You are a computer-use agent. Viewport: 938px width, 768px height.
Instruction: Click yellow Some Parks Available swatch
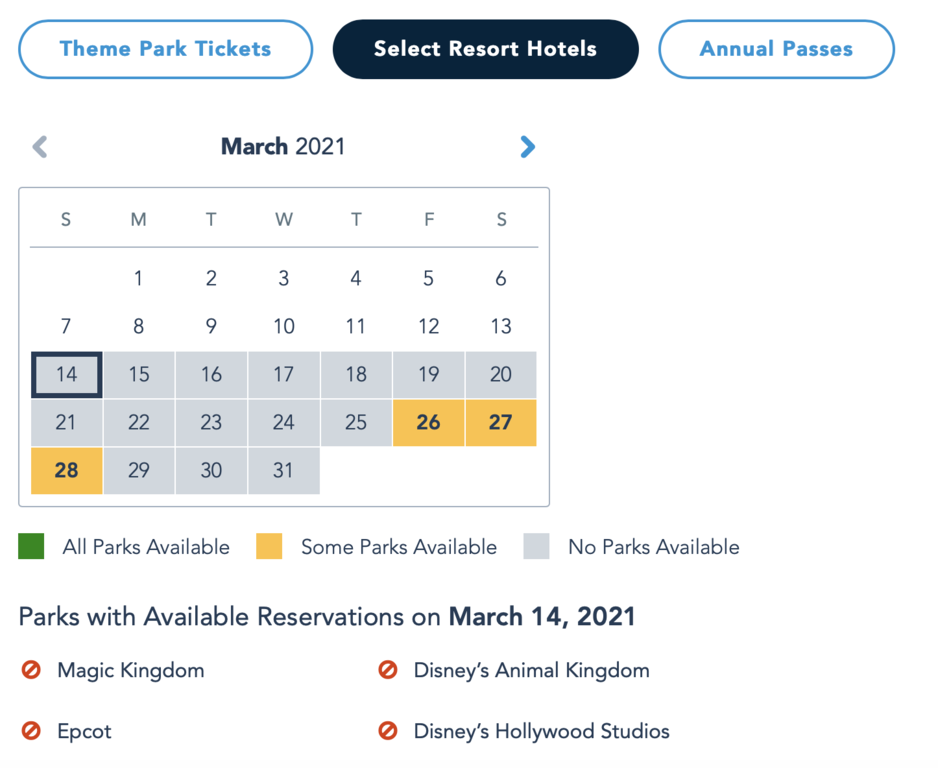[x=269, y=546]
